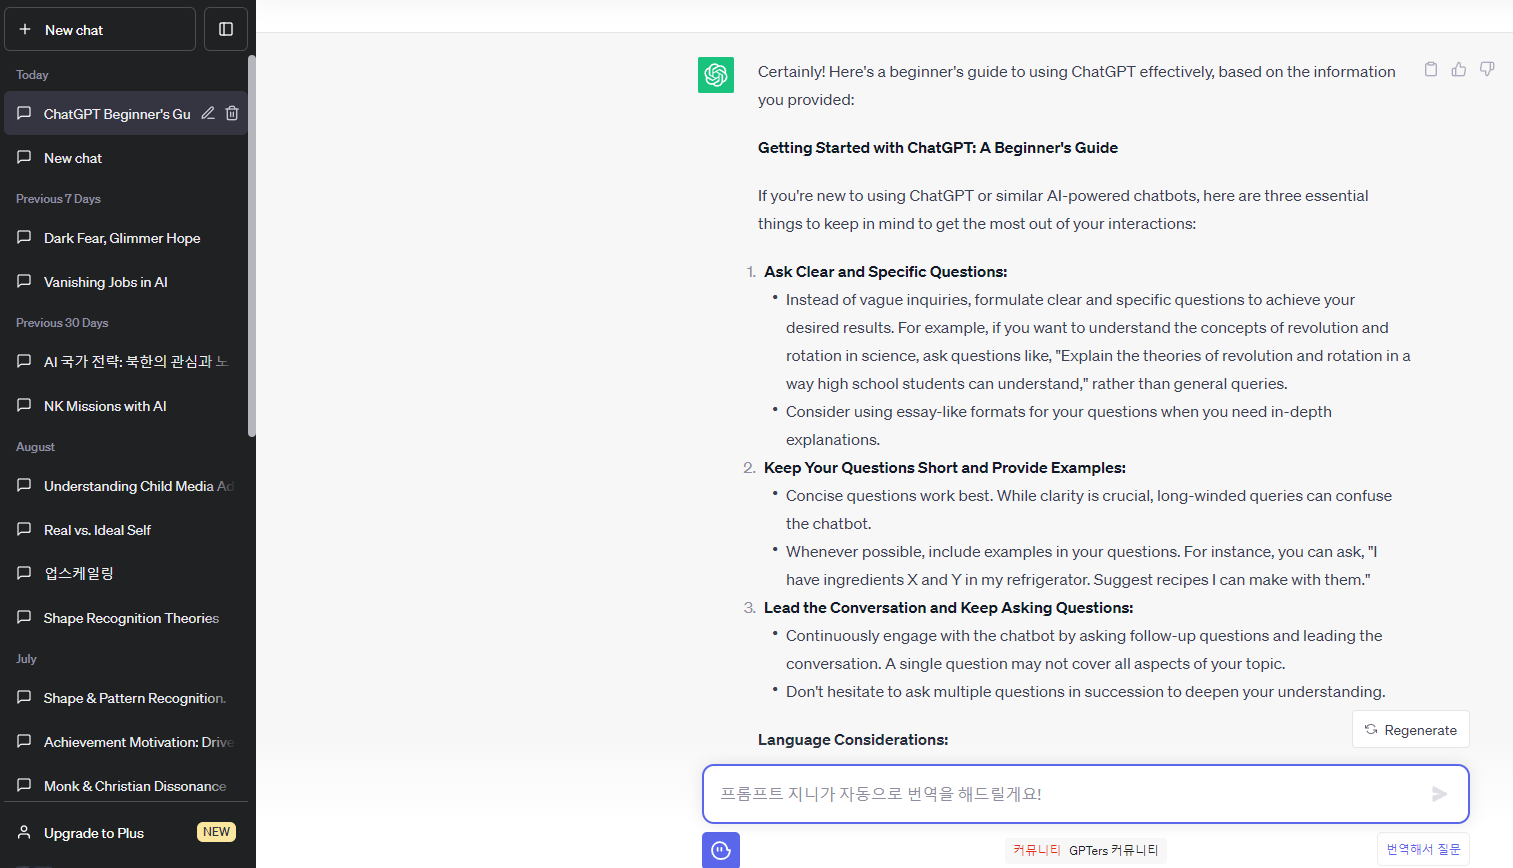Viewport: 1513px width, 868px height.
Task: Click chat bubble icon beside Understanding Child Media
Action: (24, 485)
